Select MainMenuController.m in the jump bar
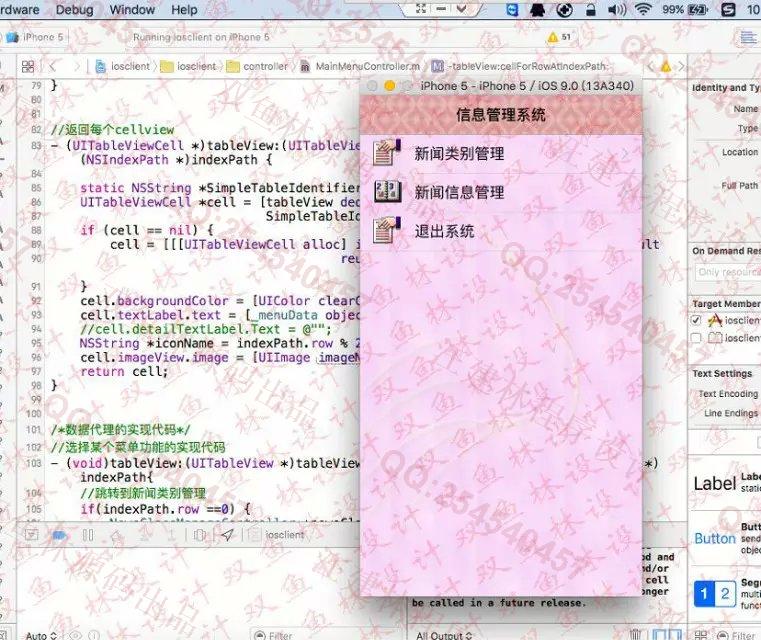The width and height of the screenshot is (761, 640). (360, 66)
